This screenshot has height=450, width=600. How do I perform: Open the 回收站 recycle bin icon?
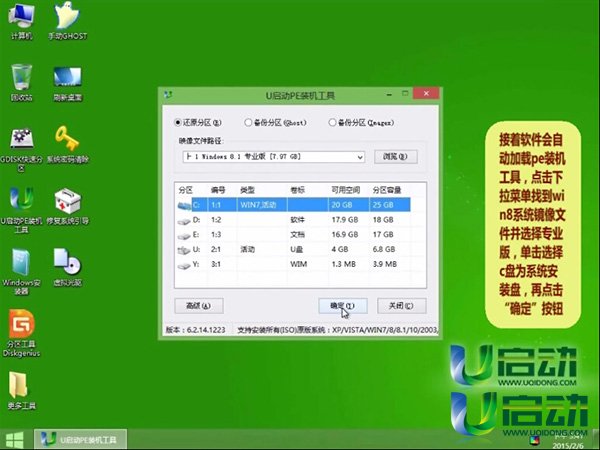pos(21,82)
